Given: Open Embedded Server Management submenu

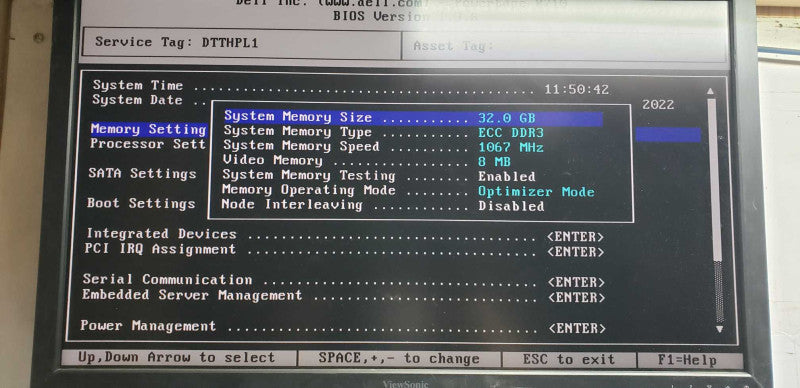Looking at the screenshot, I should point(344,296).
